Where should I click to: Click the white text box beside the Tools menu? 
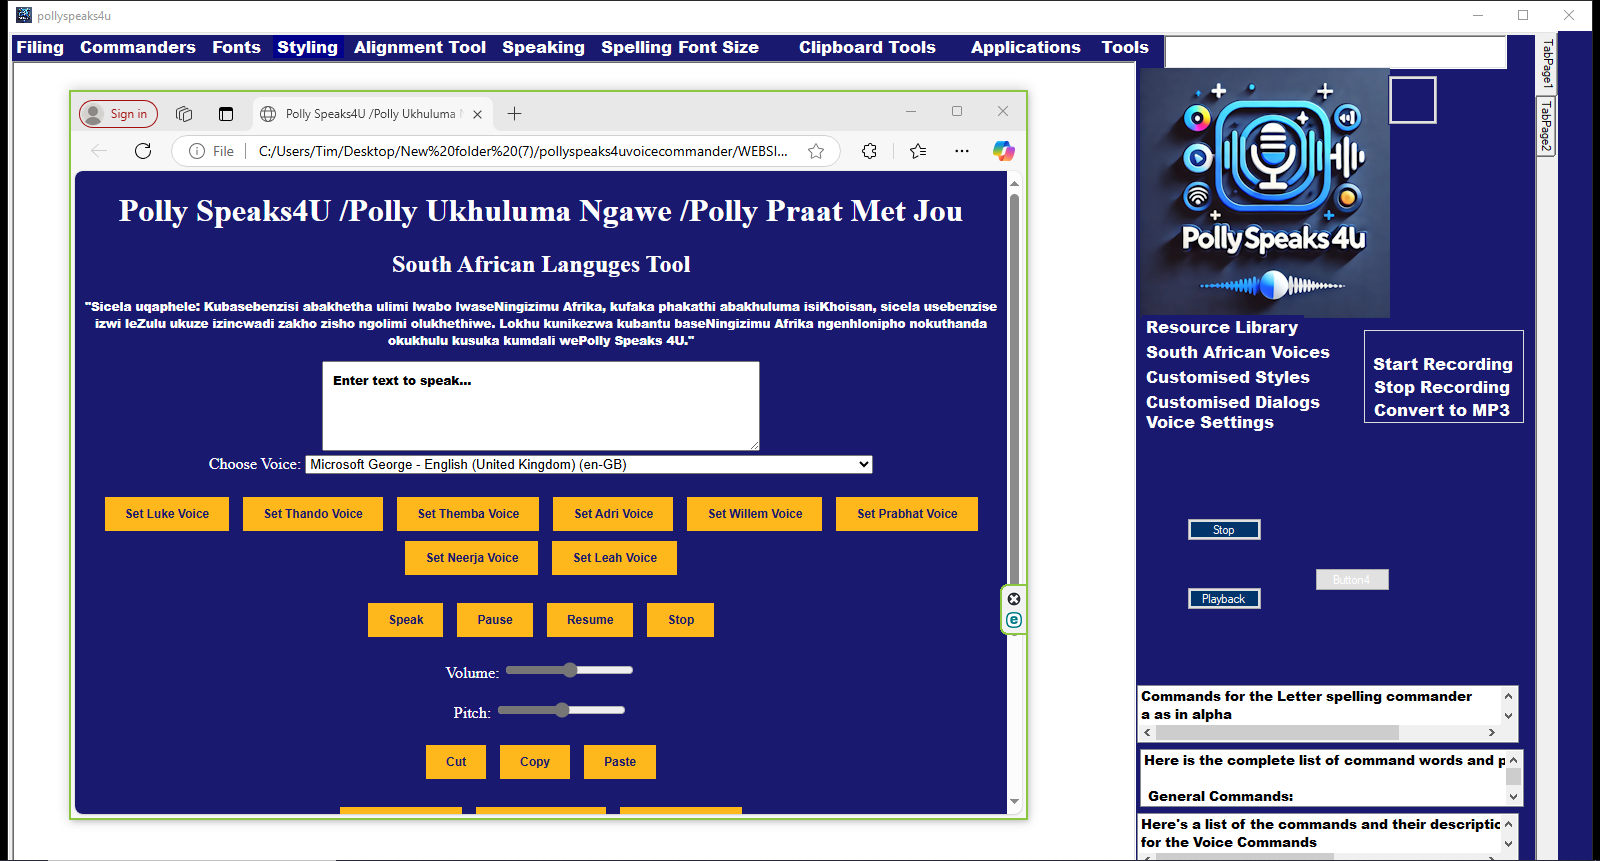[x=1336, y=52]
